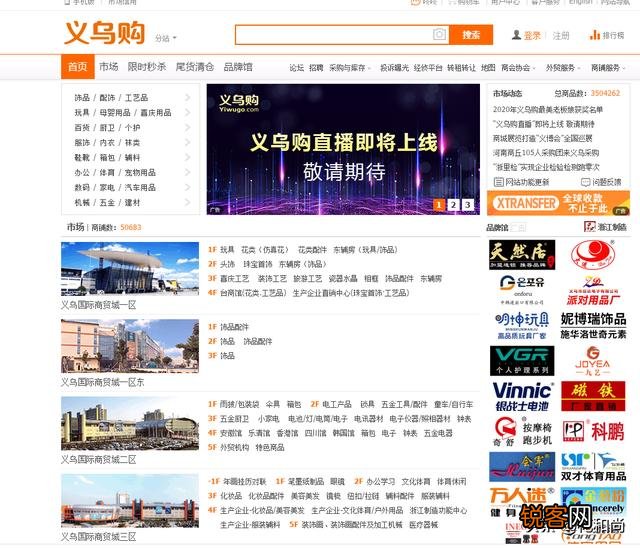The width and height of the screenshot is (640, 548).
Task: Switch to the 市场 tab
Action: (109, 67)
